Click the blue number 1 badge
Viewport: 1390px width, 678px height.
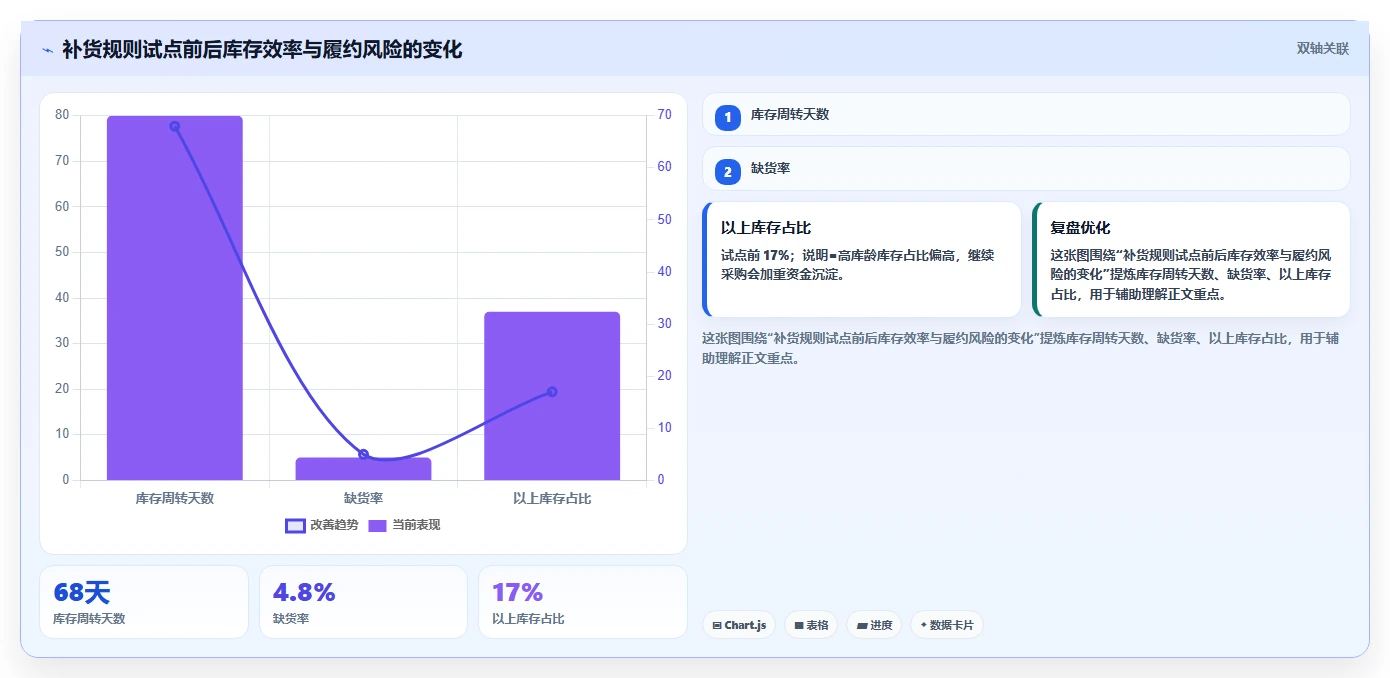click(728, 118)
